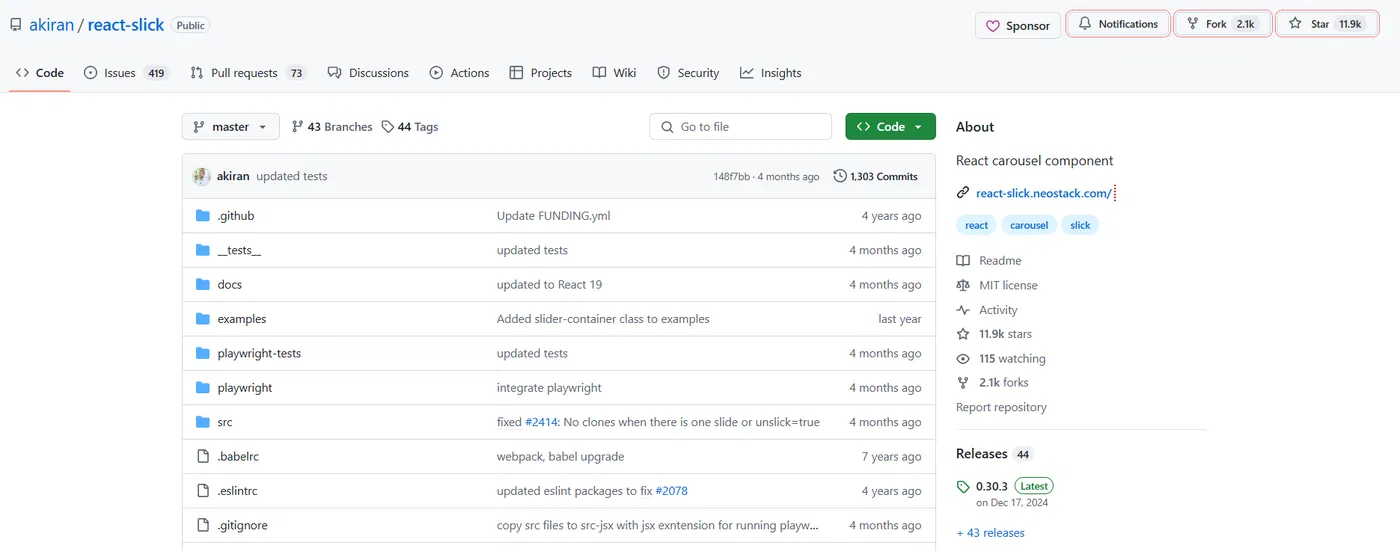Viewport: 1400px width, 551px height.
Task: Click the Go to file search field
Action: [x=741, y=127]
